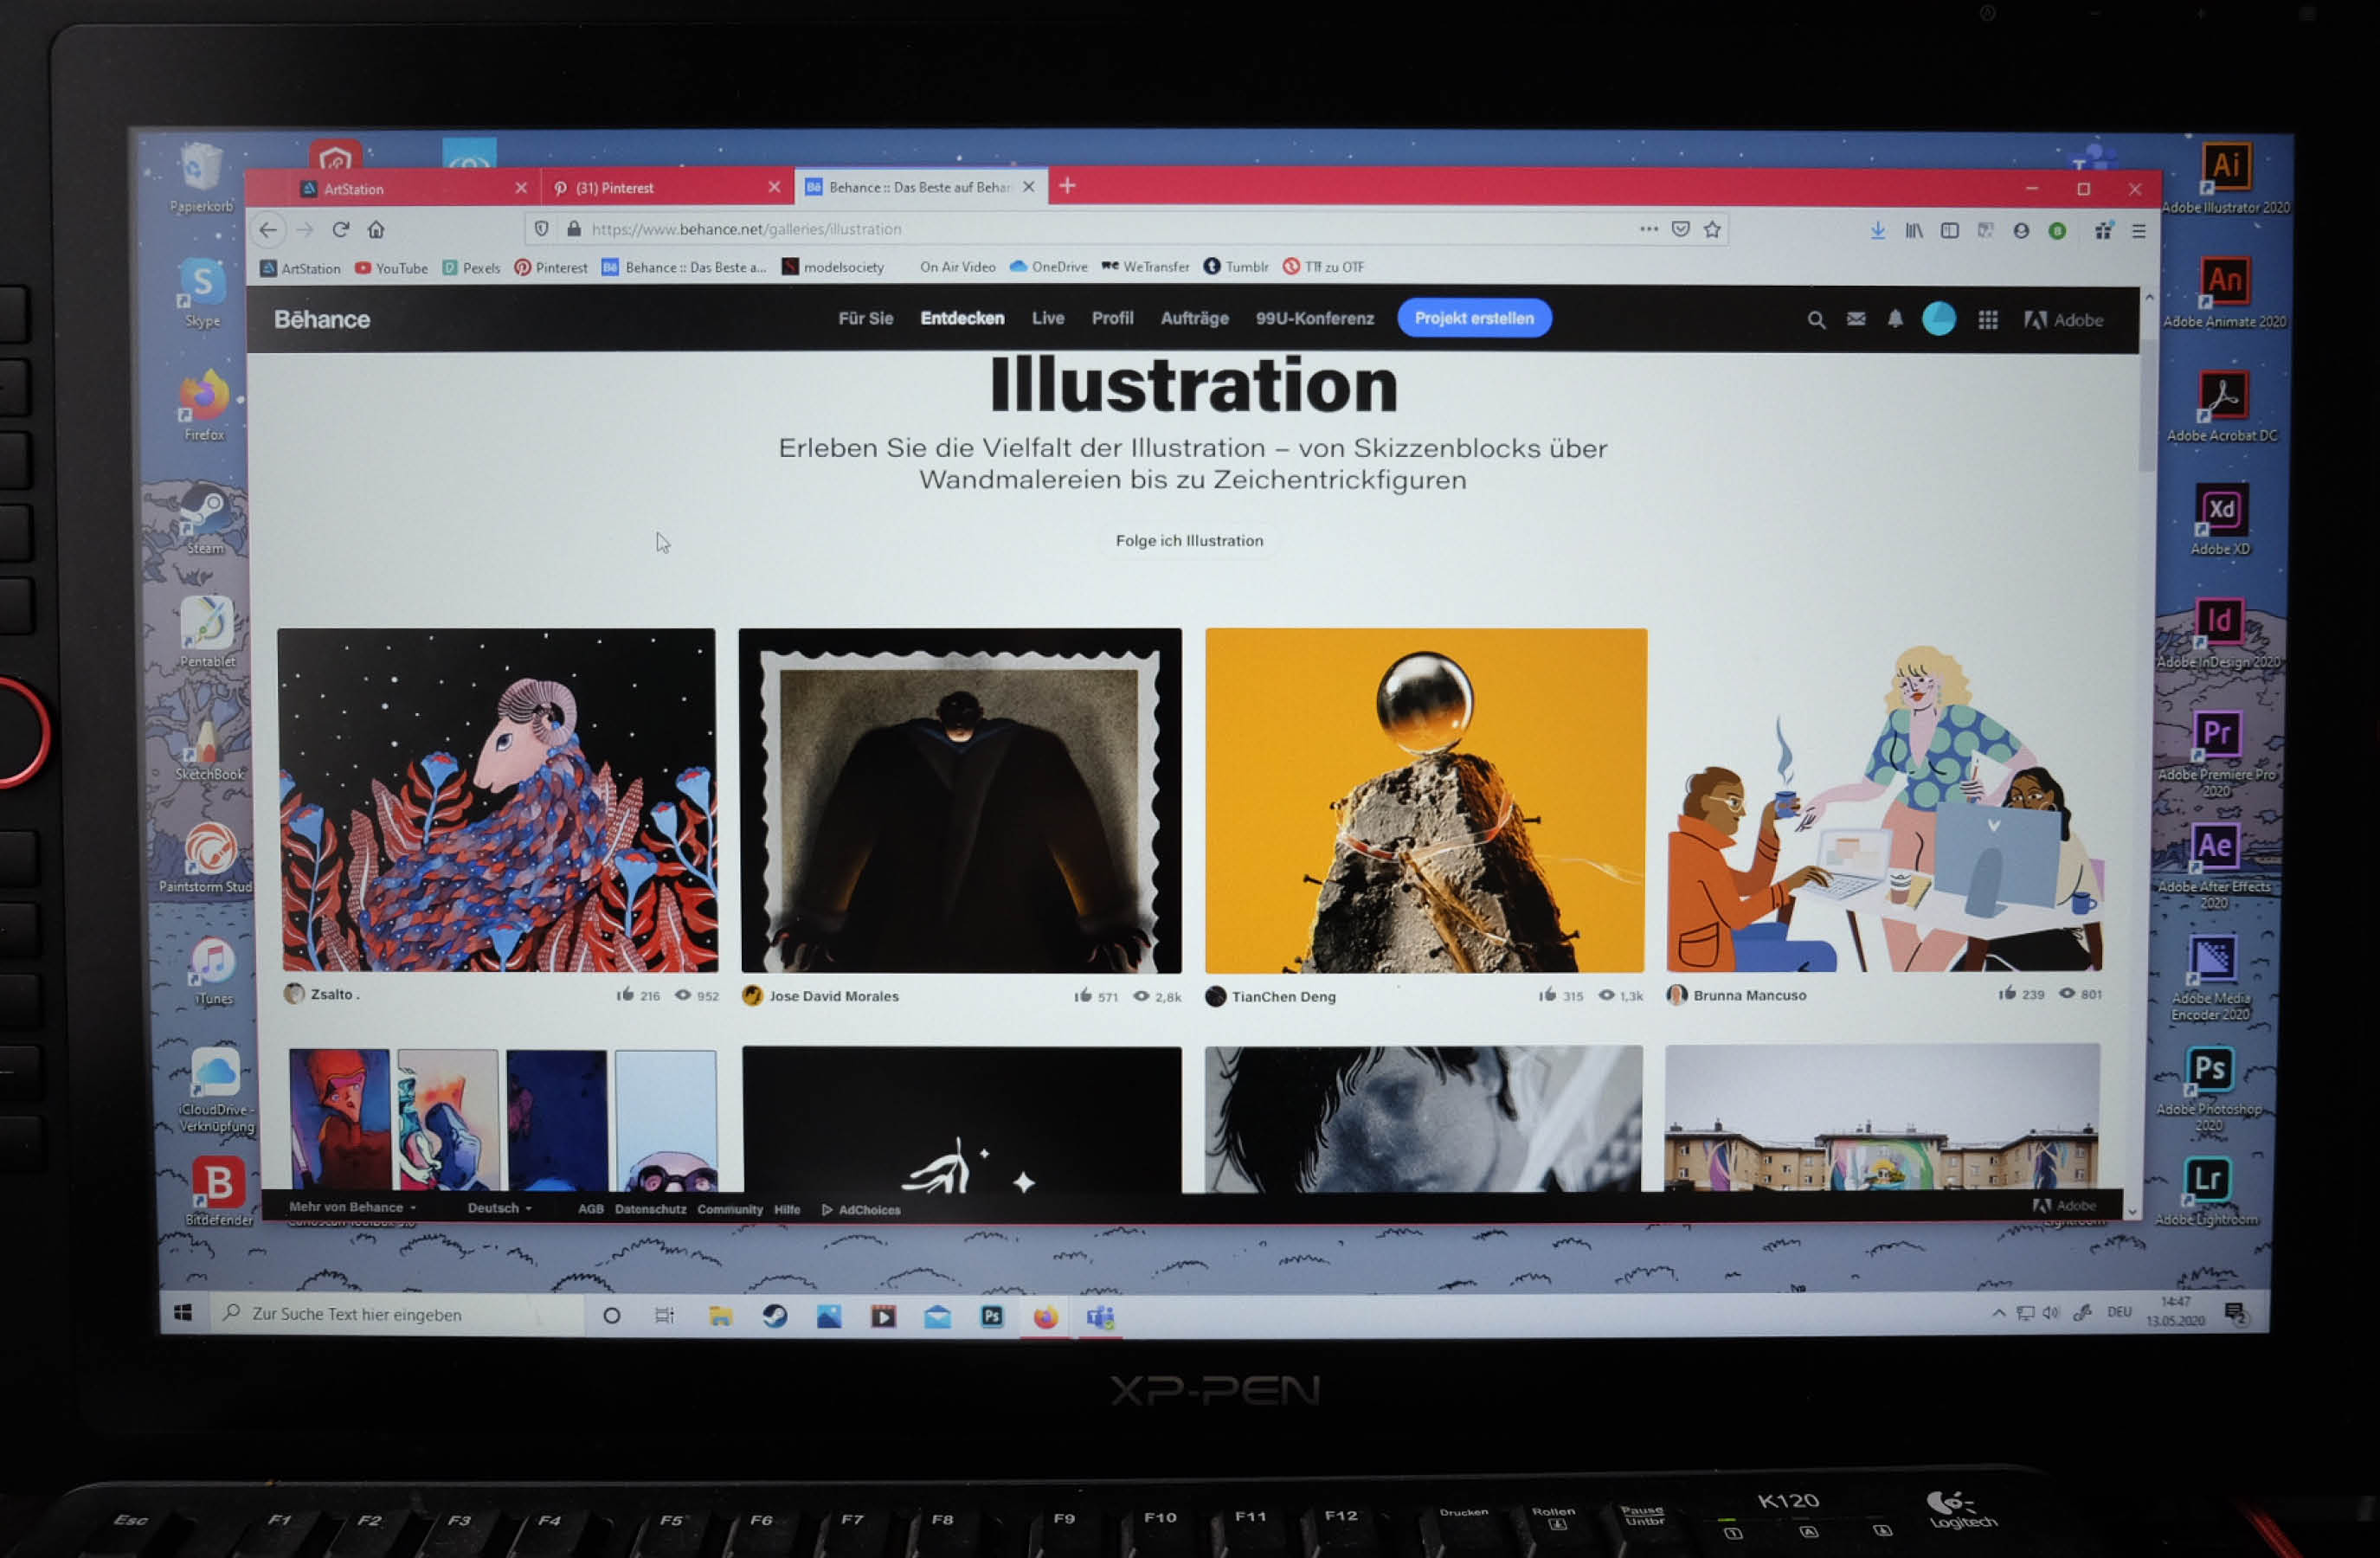Image resolution: width=2380 pixels, height=1558 pixels.
Task: Reload the Behance page
Action: pyautogui.click(x=340, y=230)
